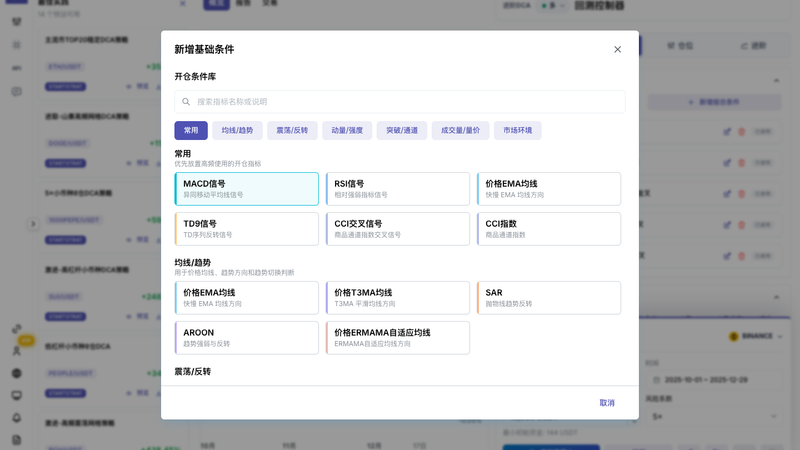Select the AROON indicator card
Viewport: 800px width, 450px height.
(x=246, y=338)
